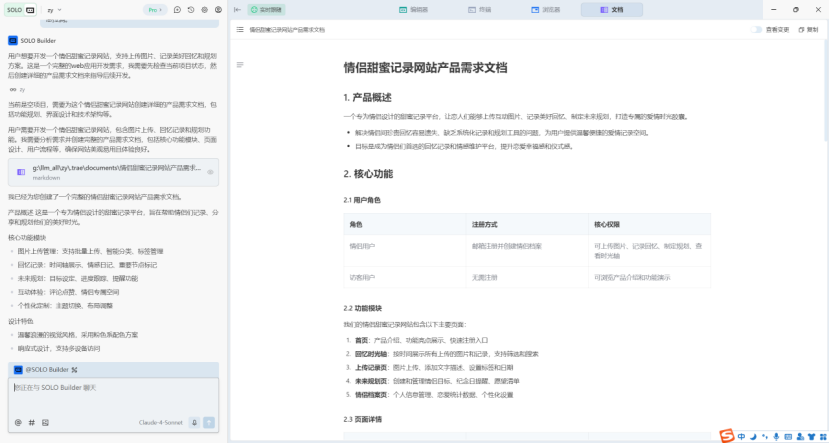Click the moon icon in input toolbar

point(753,437)
